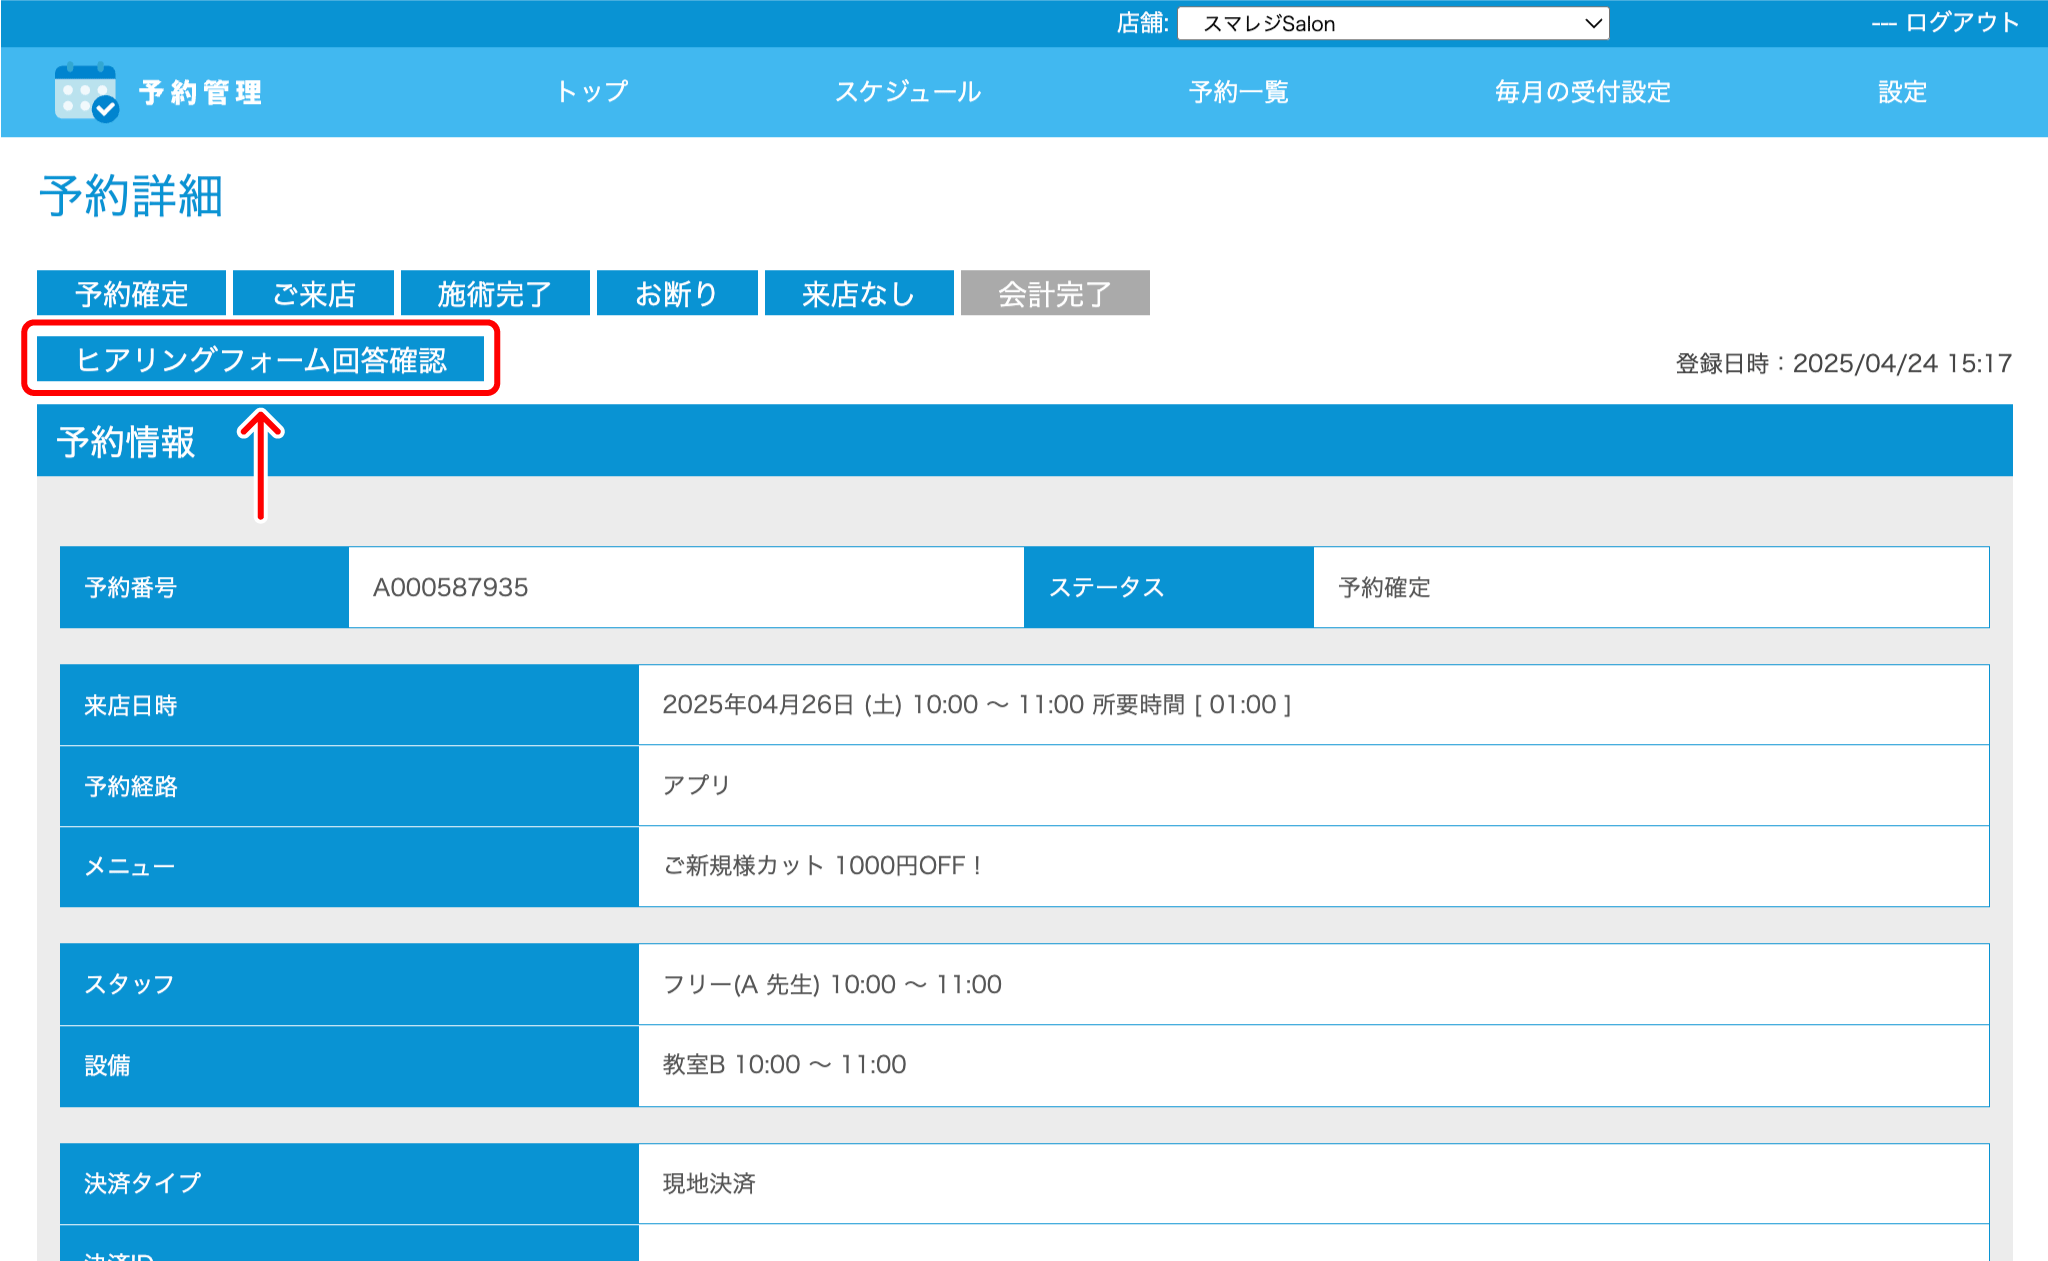Set status with 来店なし button
This screenshot has width=2048, height=1261.
click(858, 293)
